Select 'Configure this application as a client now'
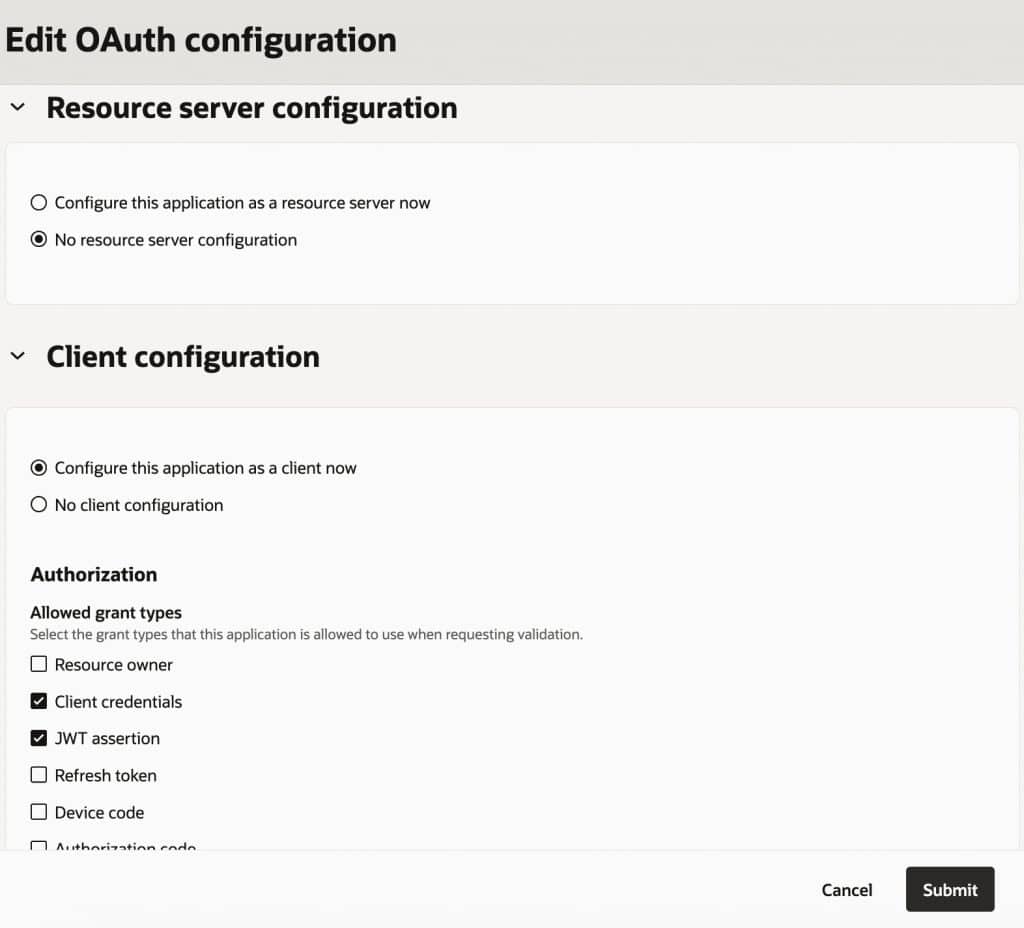Image resolution: width=1024 pixels, height=928 pixels. 39,468
